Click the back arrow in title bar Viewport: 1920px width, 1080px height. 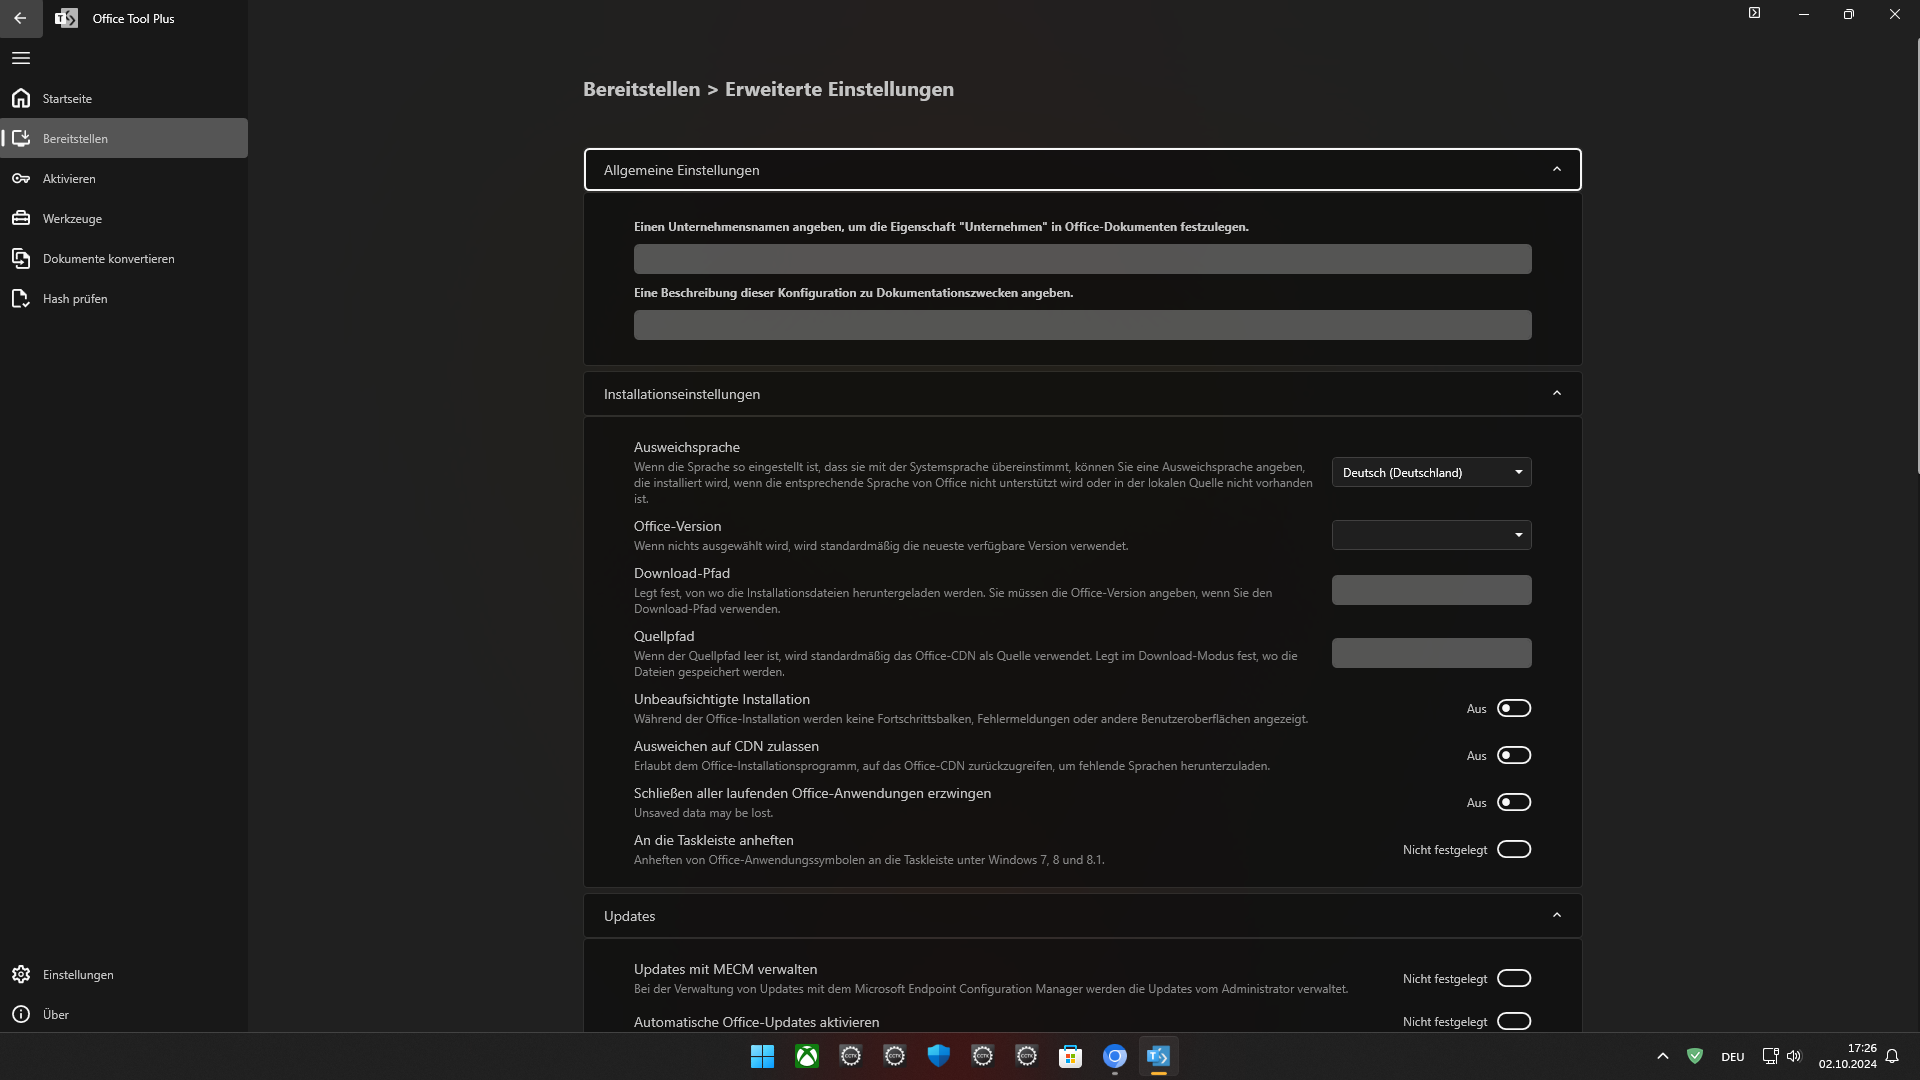(20, 18)
